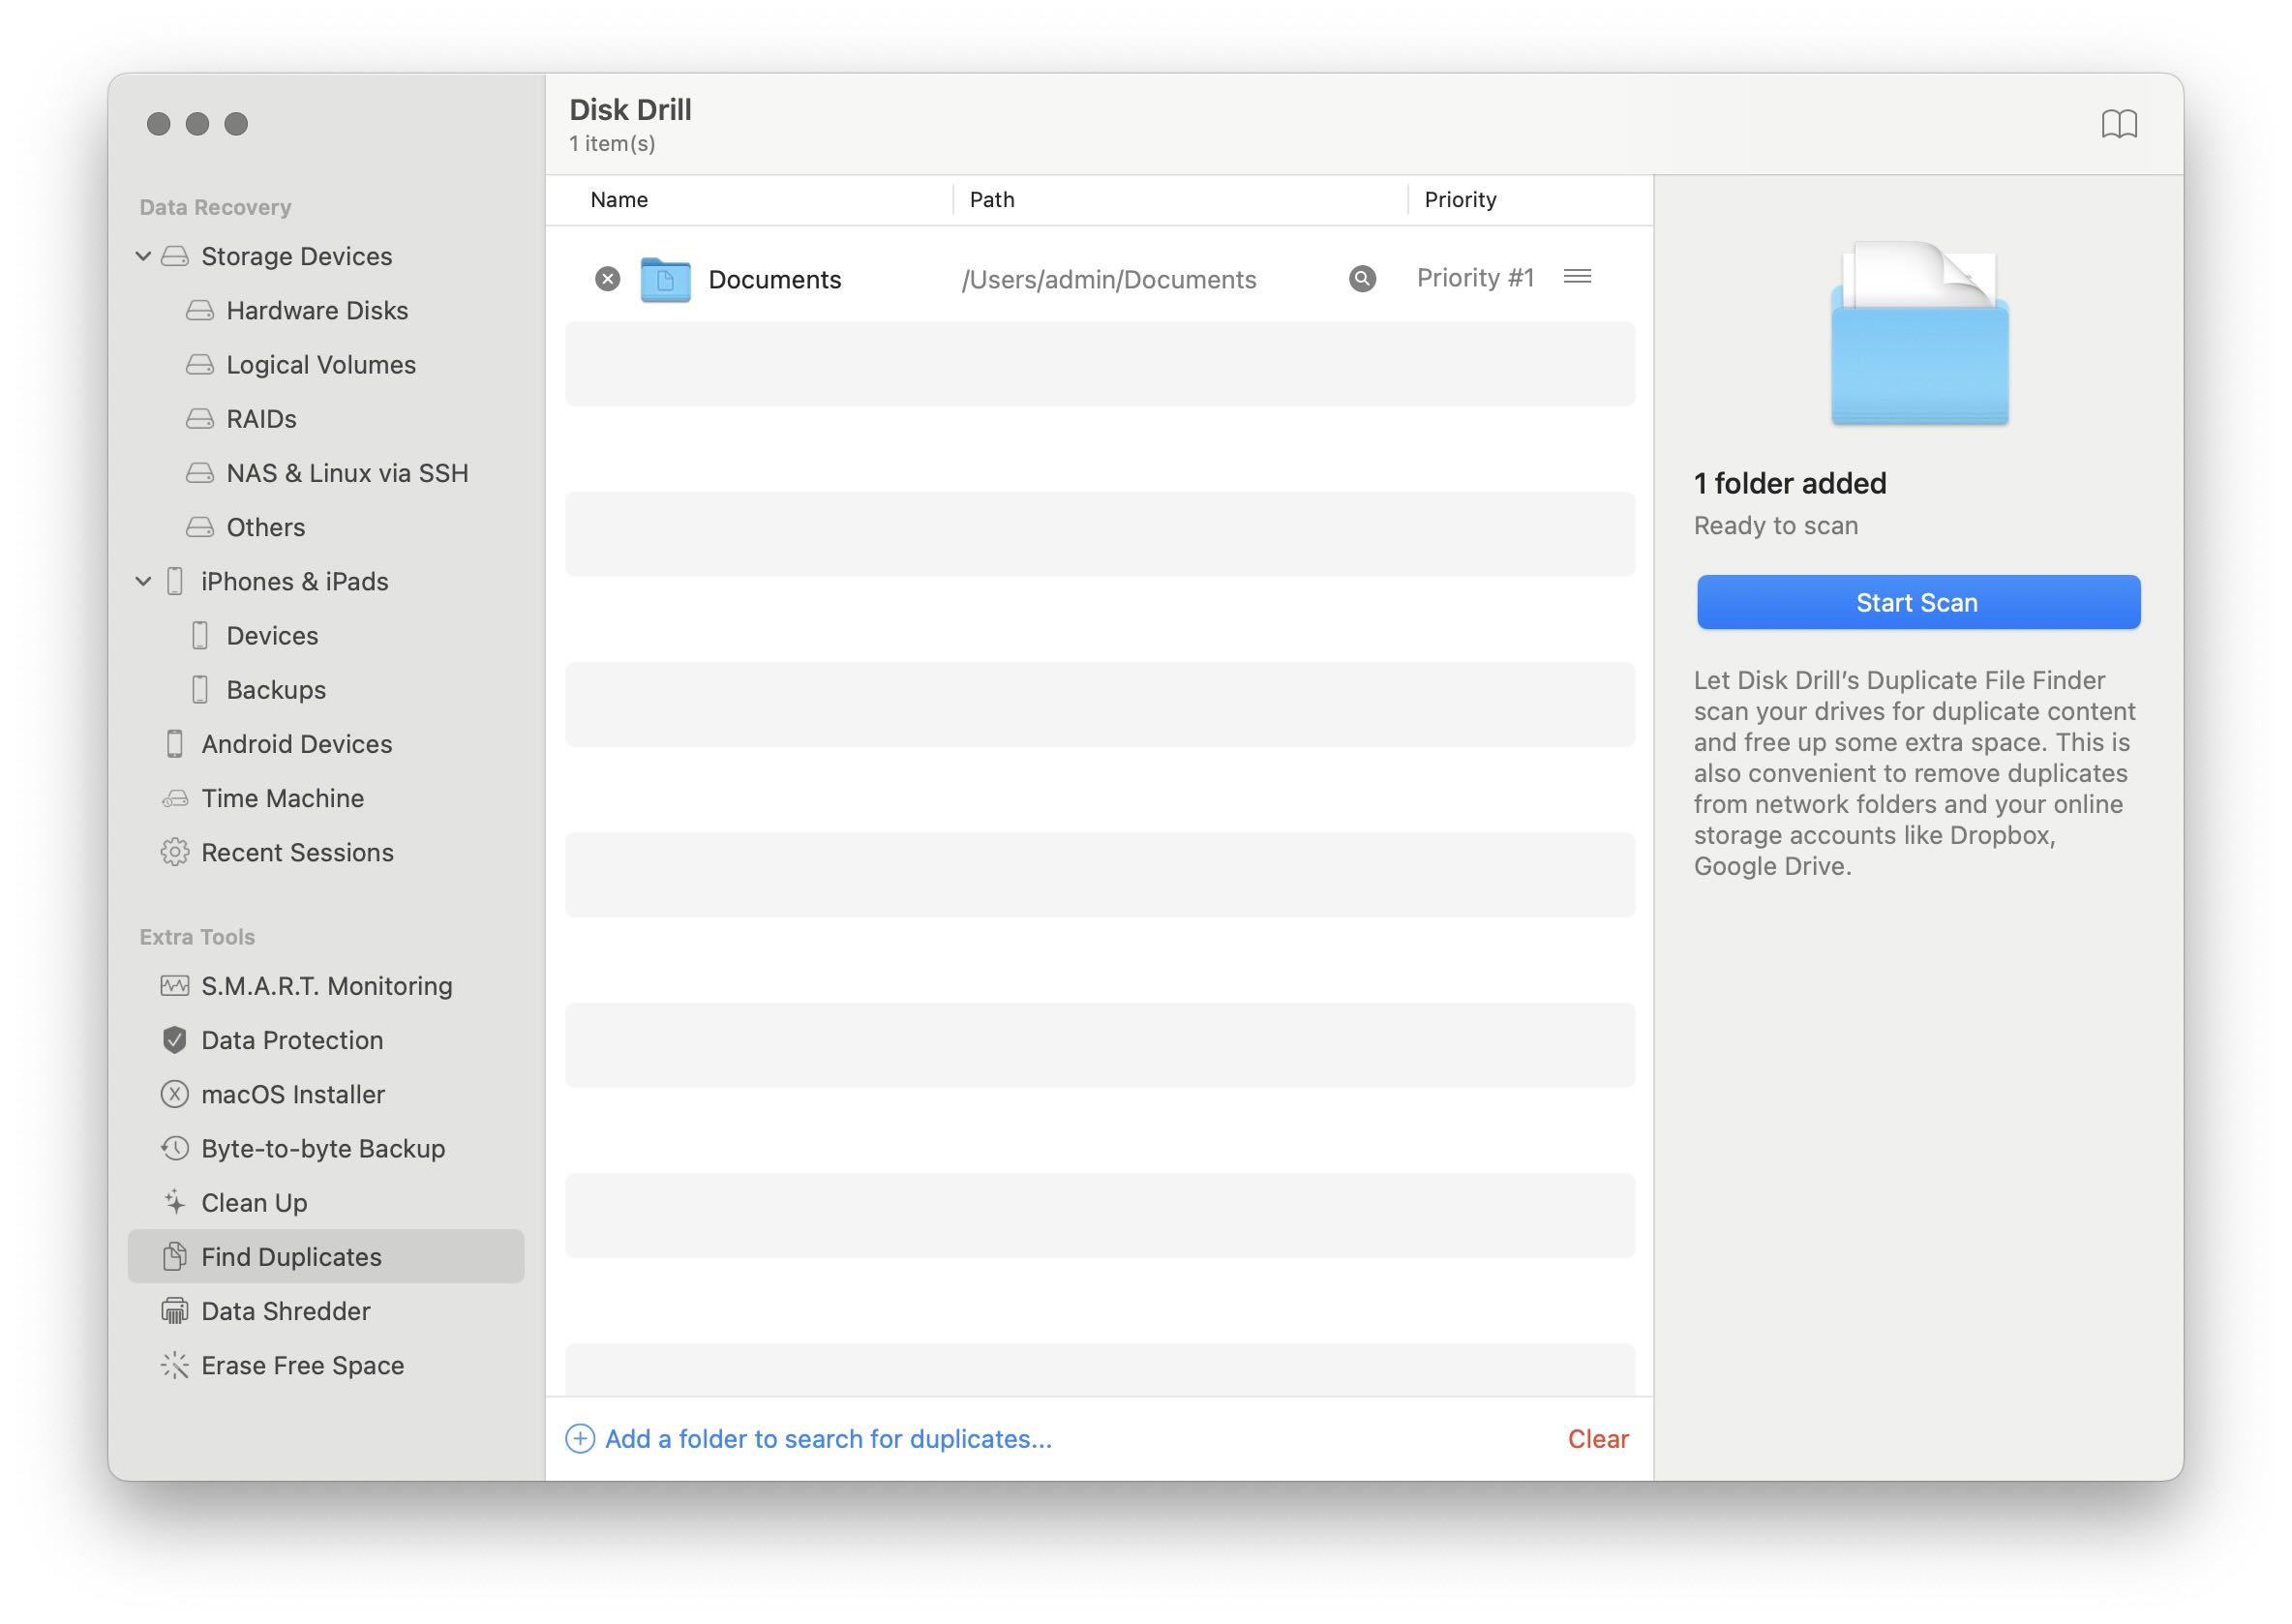The height and width of the screenshot is (1624, 2292).
Task: Open NAS & Linux via SSH
Action: click(x=347, y=472)
